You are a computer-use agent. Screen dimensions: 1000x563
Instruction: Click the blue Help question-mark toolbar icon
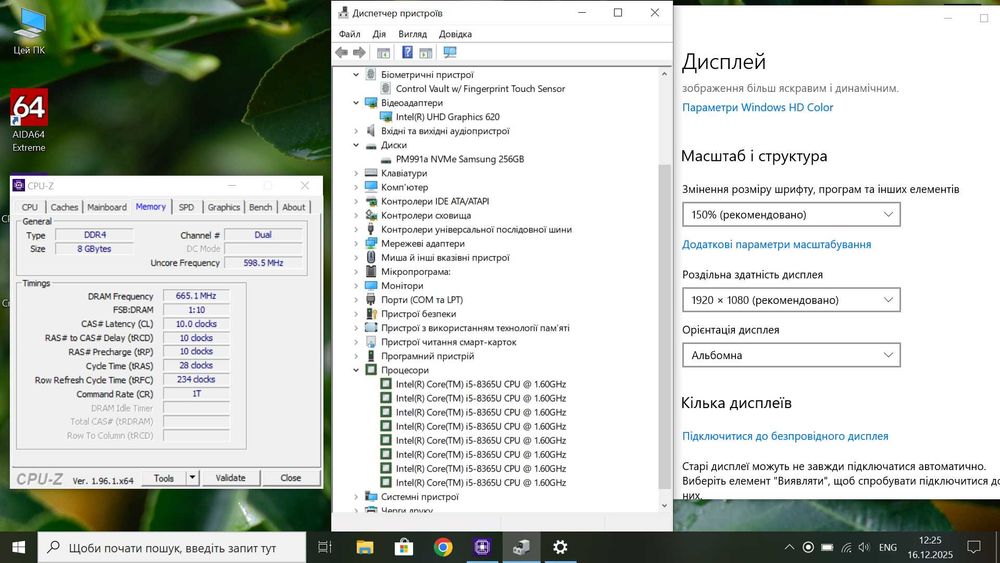click(x=407, y=52)
